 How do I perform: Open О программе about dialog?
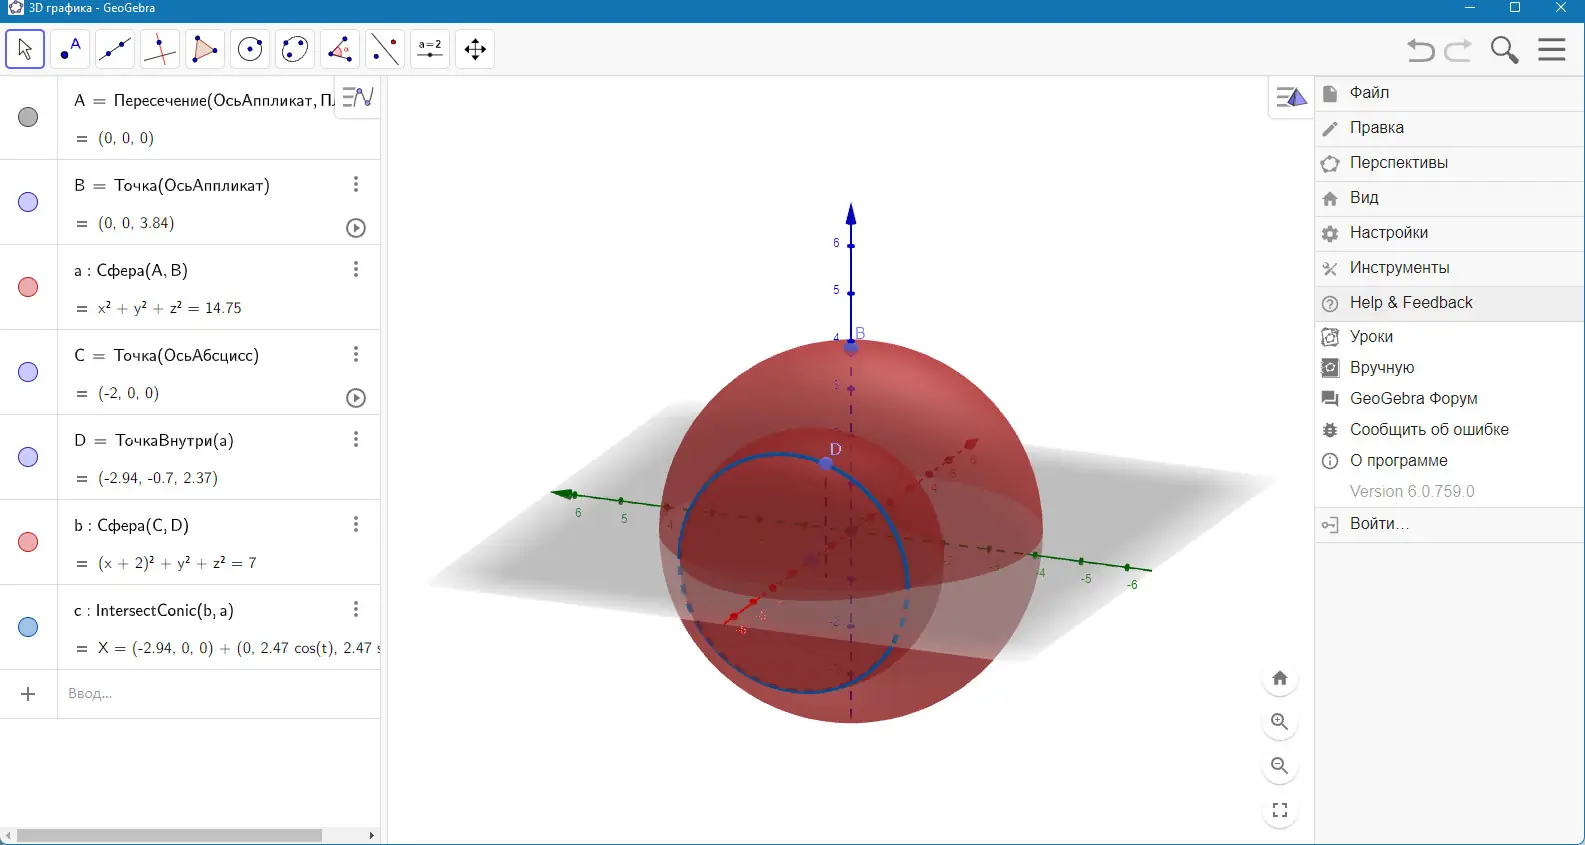click(x=1449, y=461)
